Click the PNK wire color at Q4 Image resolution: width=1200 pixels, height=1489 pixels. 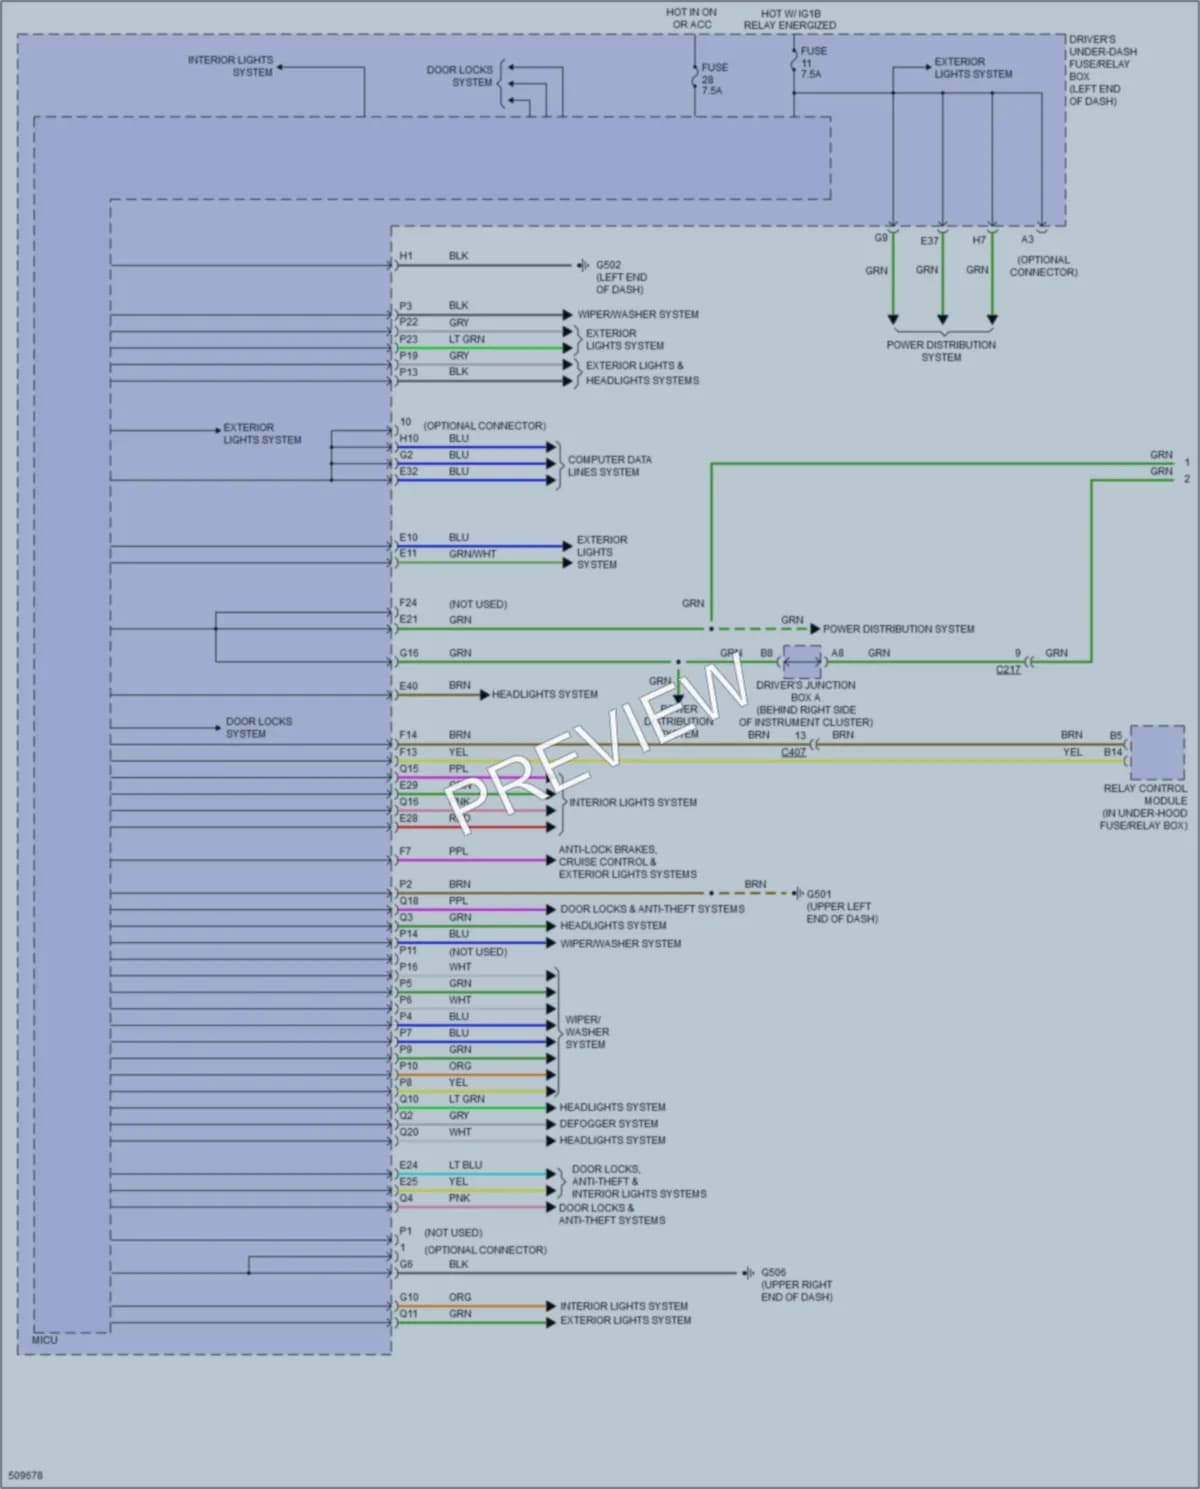pyautogui.click(x=459, y=1198)
